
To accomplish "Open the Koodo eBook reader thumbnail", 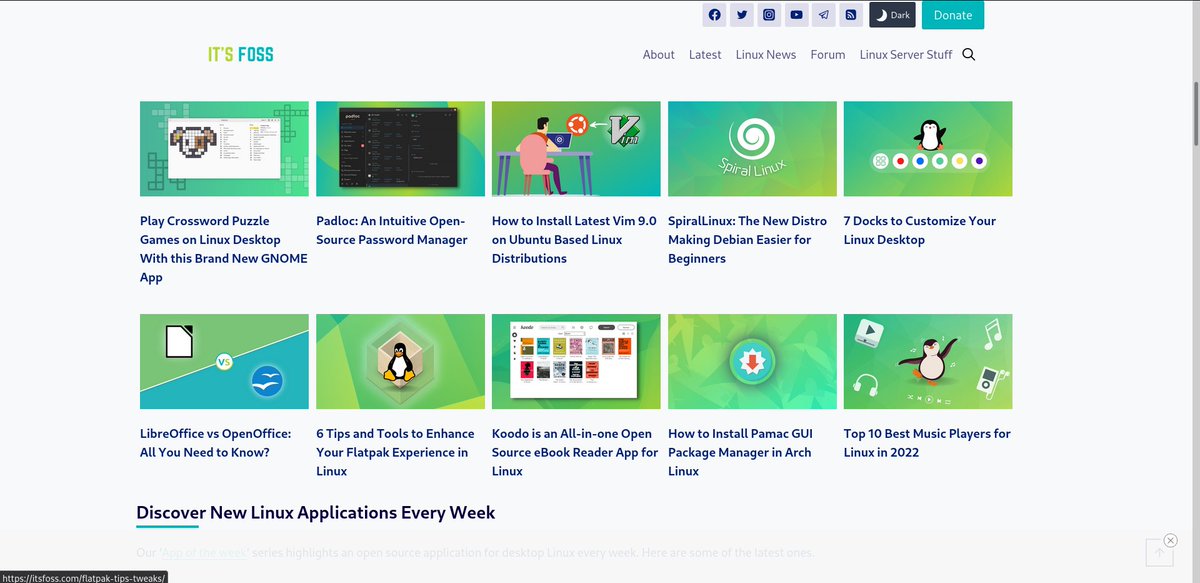I will [x=576, y=361].
